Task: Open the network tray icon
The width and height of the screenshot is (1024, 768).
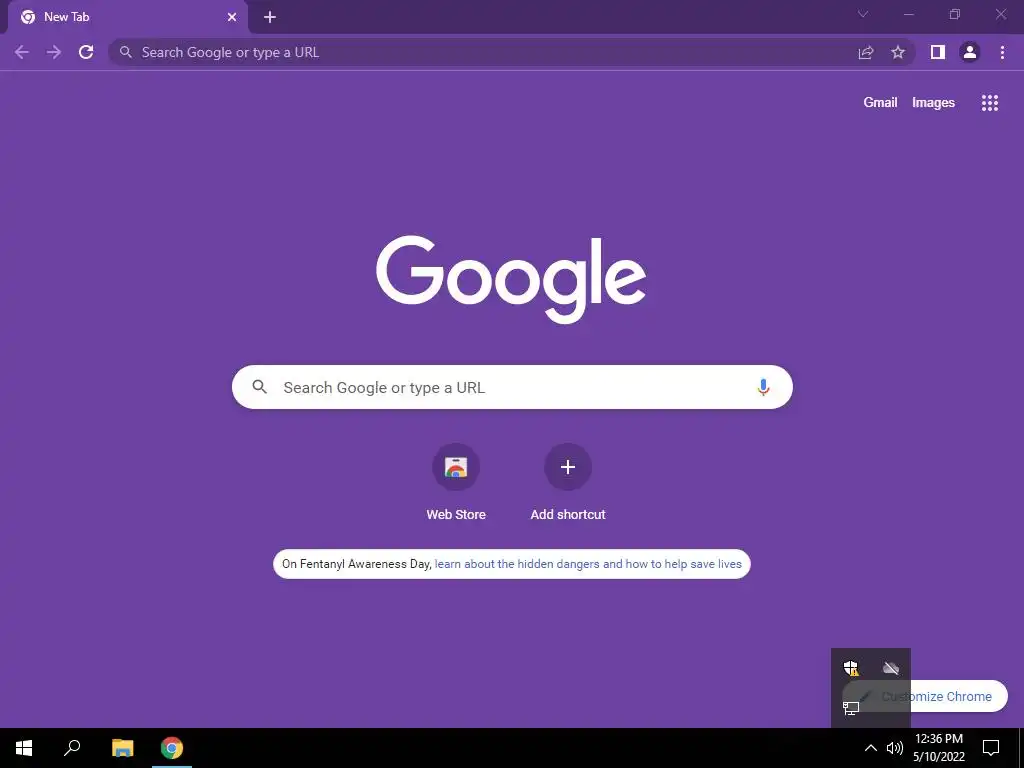Action: [x=851, y=708]
